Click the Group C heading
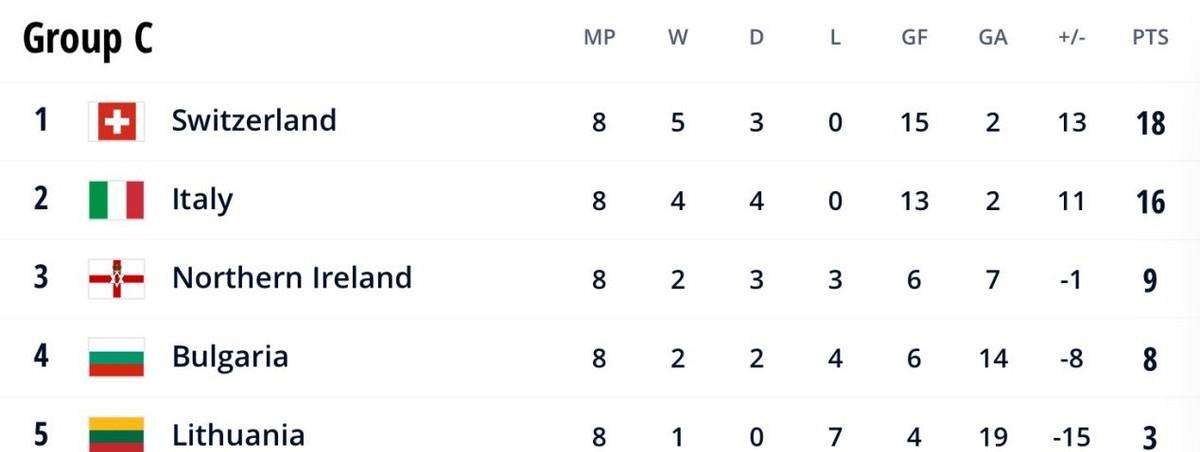Image resolution: width=1200 pixels, height=452 pixels. pyautogui.click(x=87, y=39)
